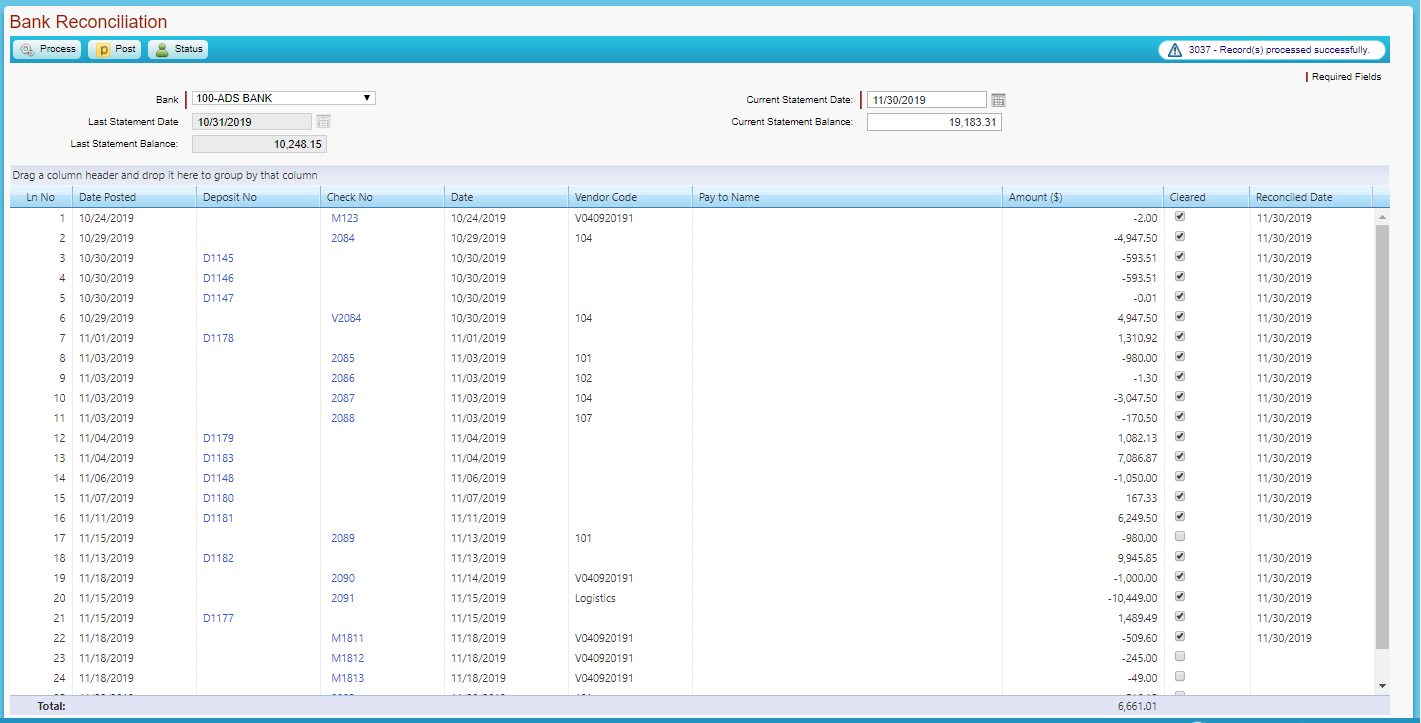Click the grid scrollbar down arrow

pos(1382,685)
